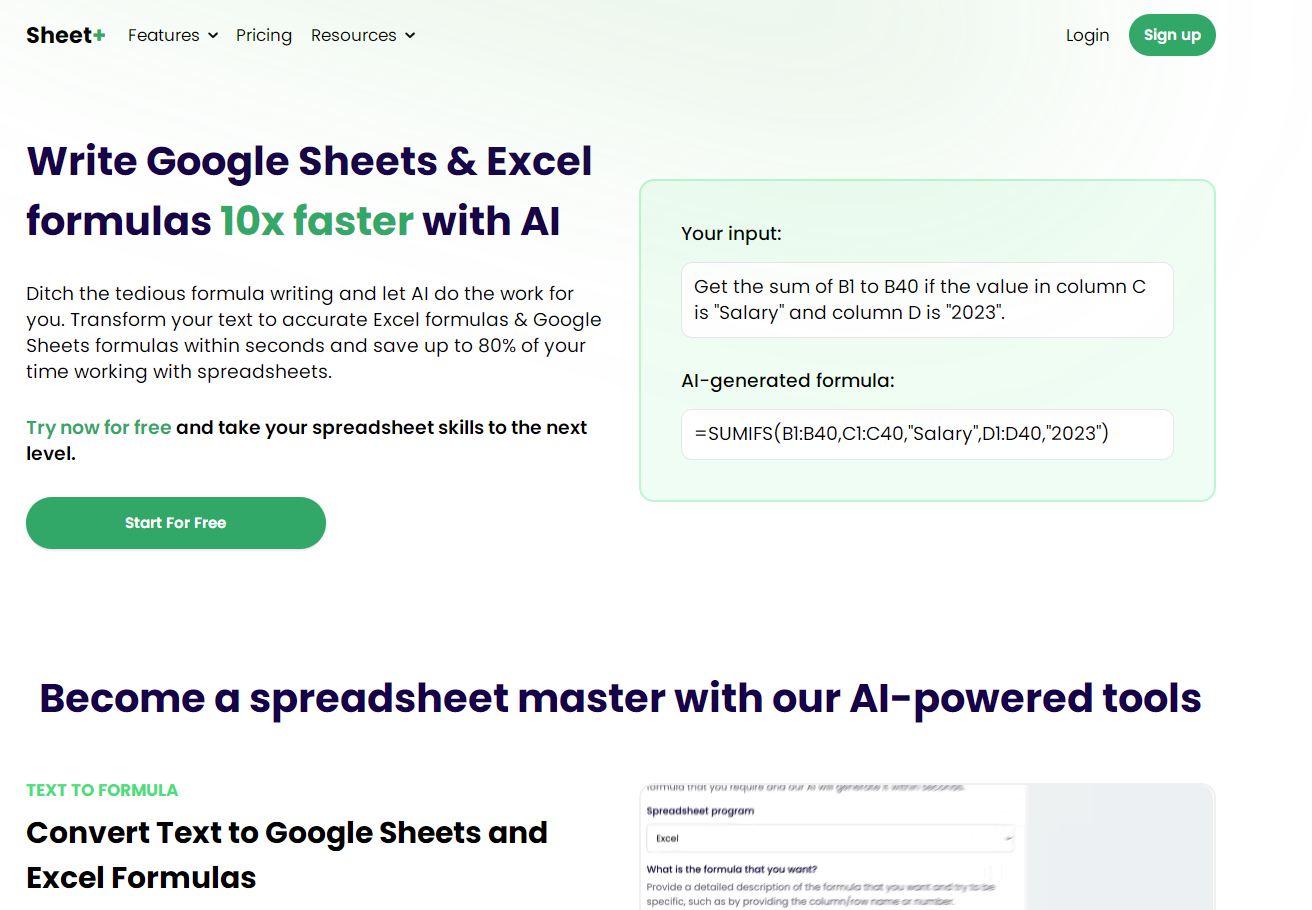The image size is (1312, 910).
Task: Open the Features dropdown menu
Action: point(173,35)
